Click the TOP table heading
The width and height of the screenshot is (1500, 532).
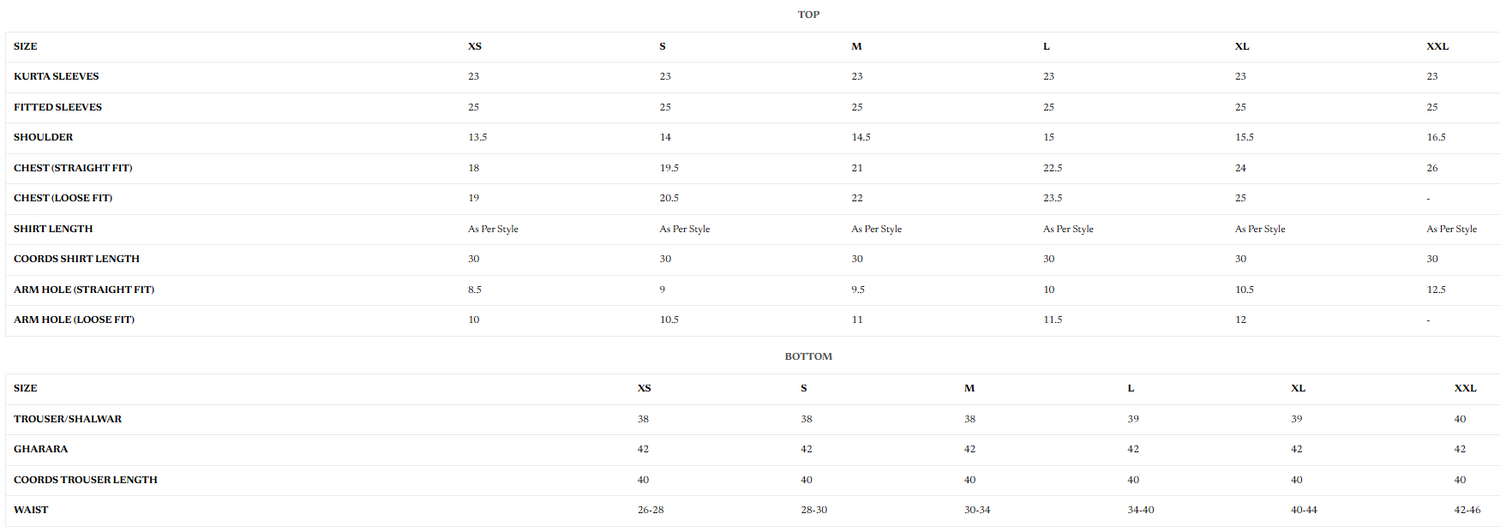pos(808,14)
